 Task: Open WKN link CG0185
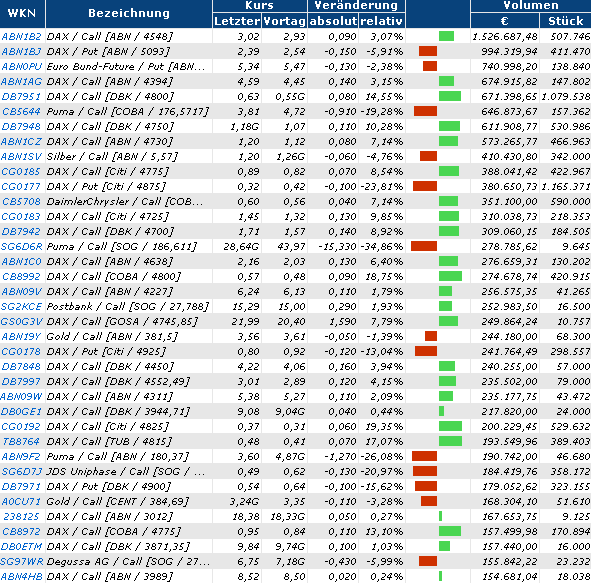(x=21, y=171)
